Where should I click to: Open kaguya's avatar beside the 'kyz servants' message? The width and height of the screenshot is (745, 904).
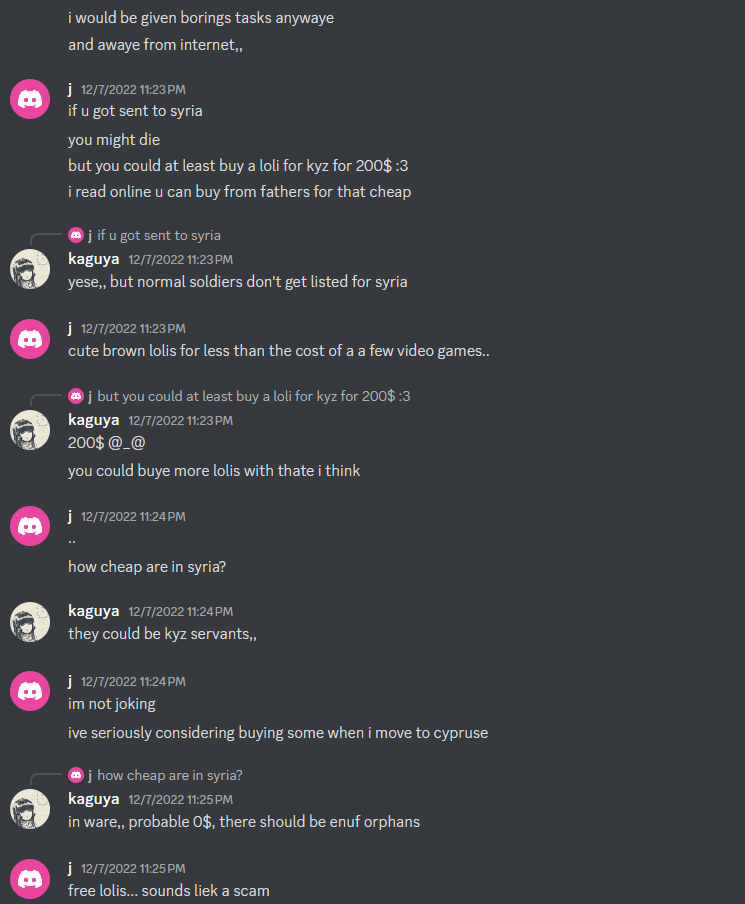point(30,622)
